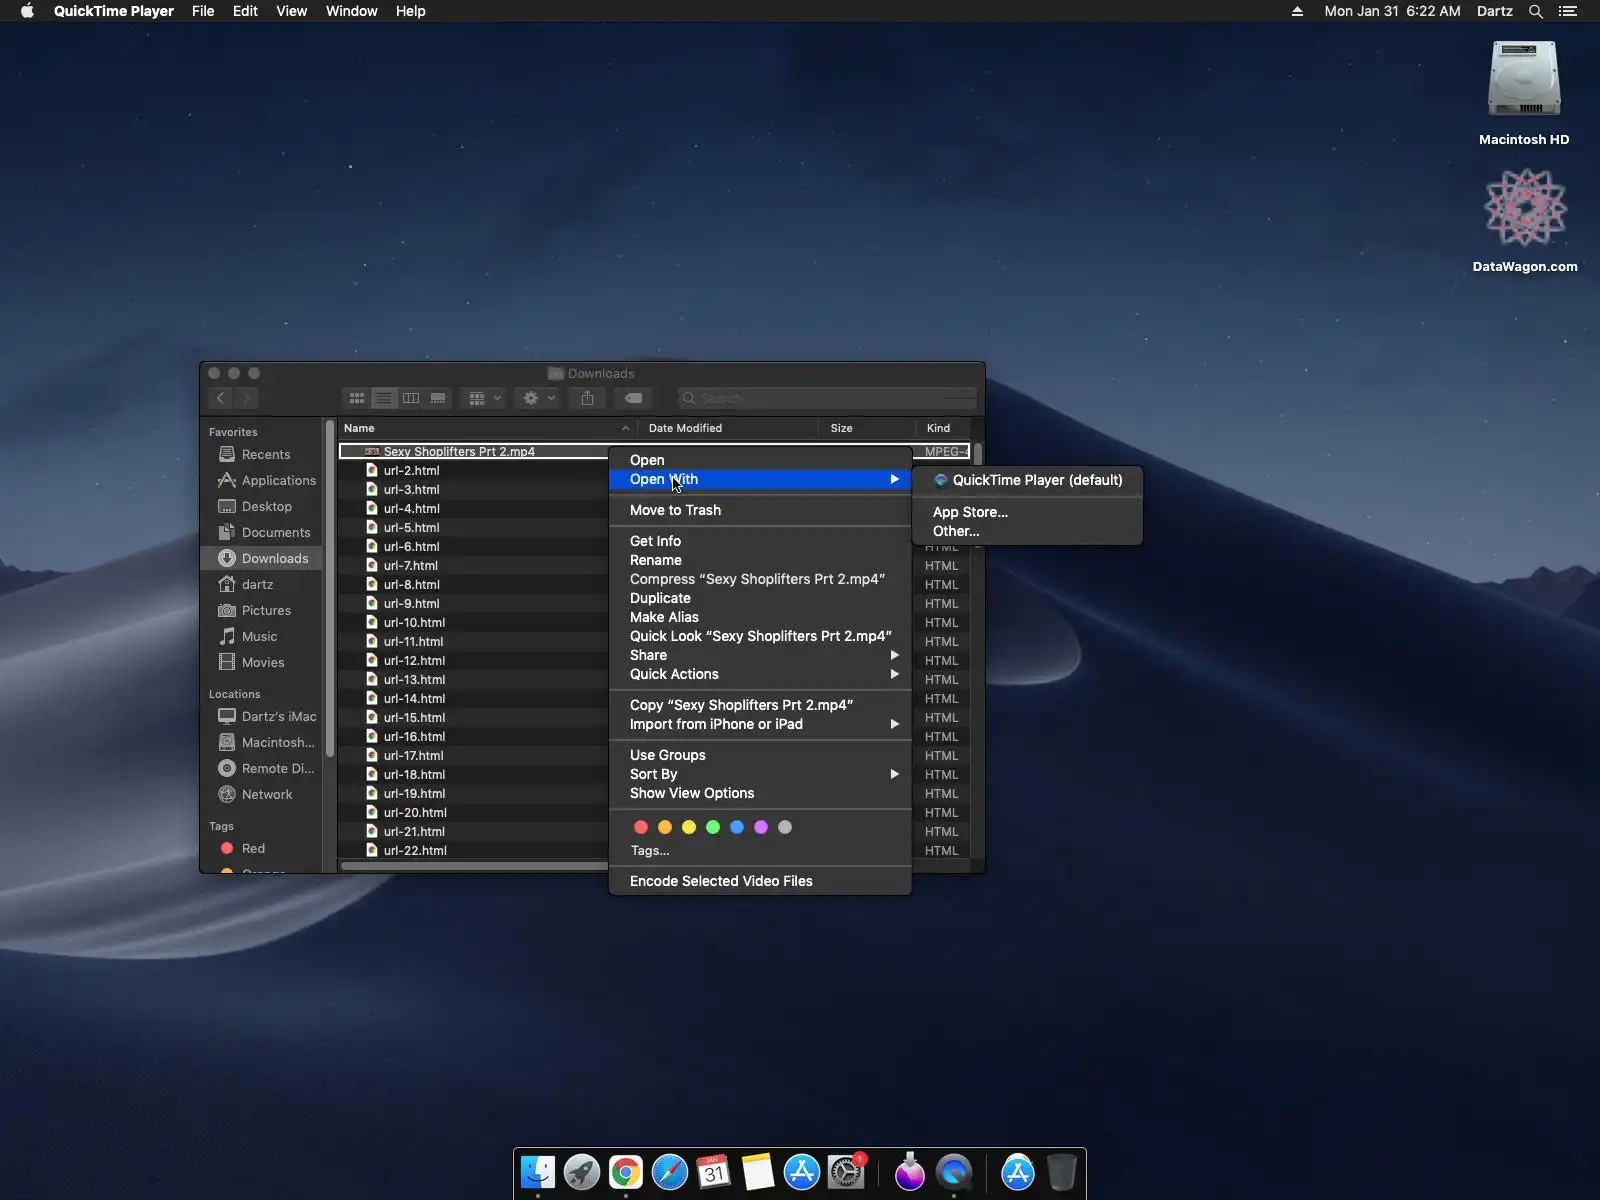Open the File menu in the menu bar
Image resolution: width=1600 pixels, height=1200 pixels.
click(203, 11)
